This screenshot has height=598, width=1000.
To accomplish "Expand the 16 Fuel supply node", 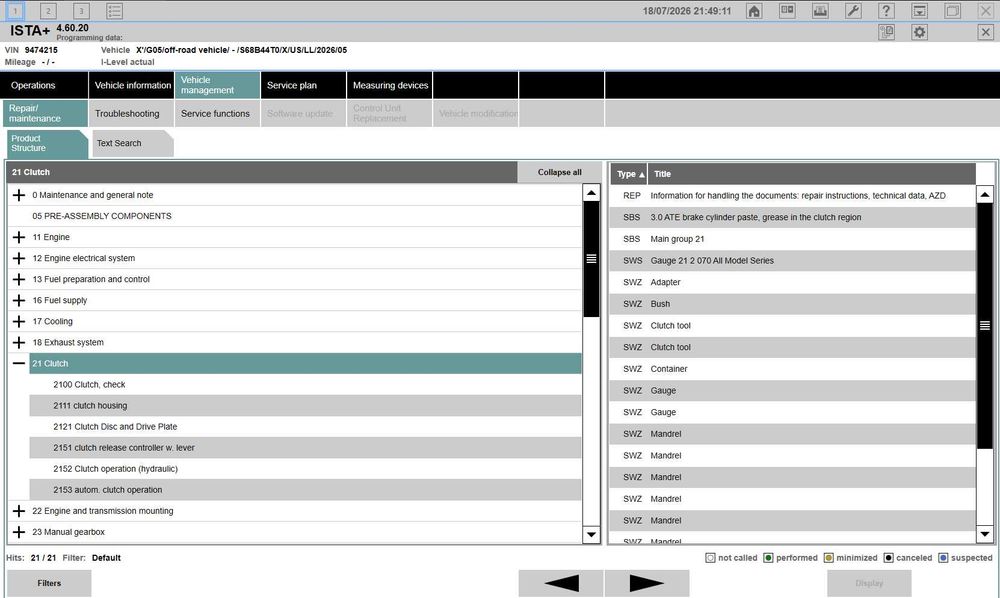I will click(19, 300).
